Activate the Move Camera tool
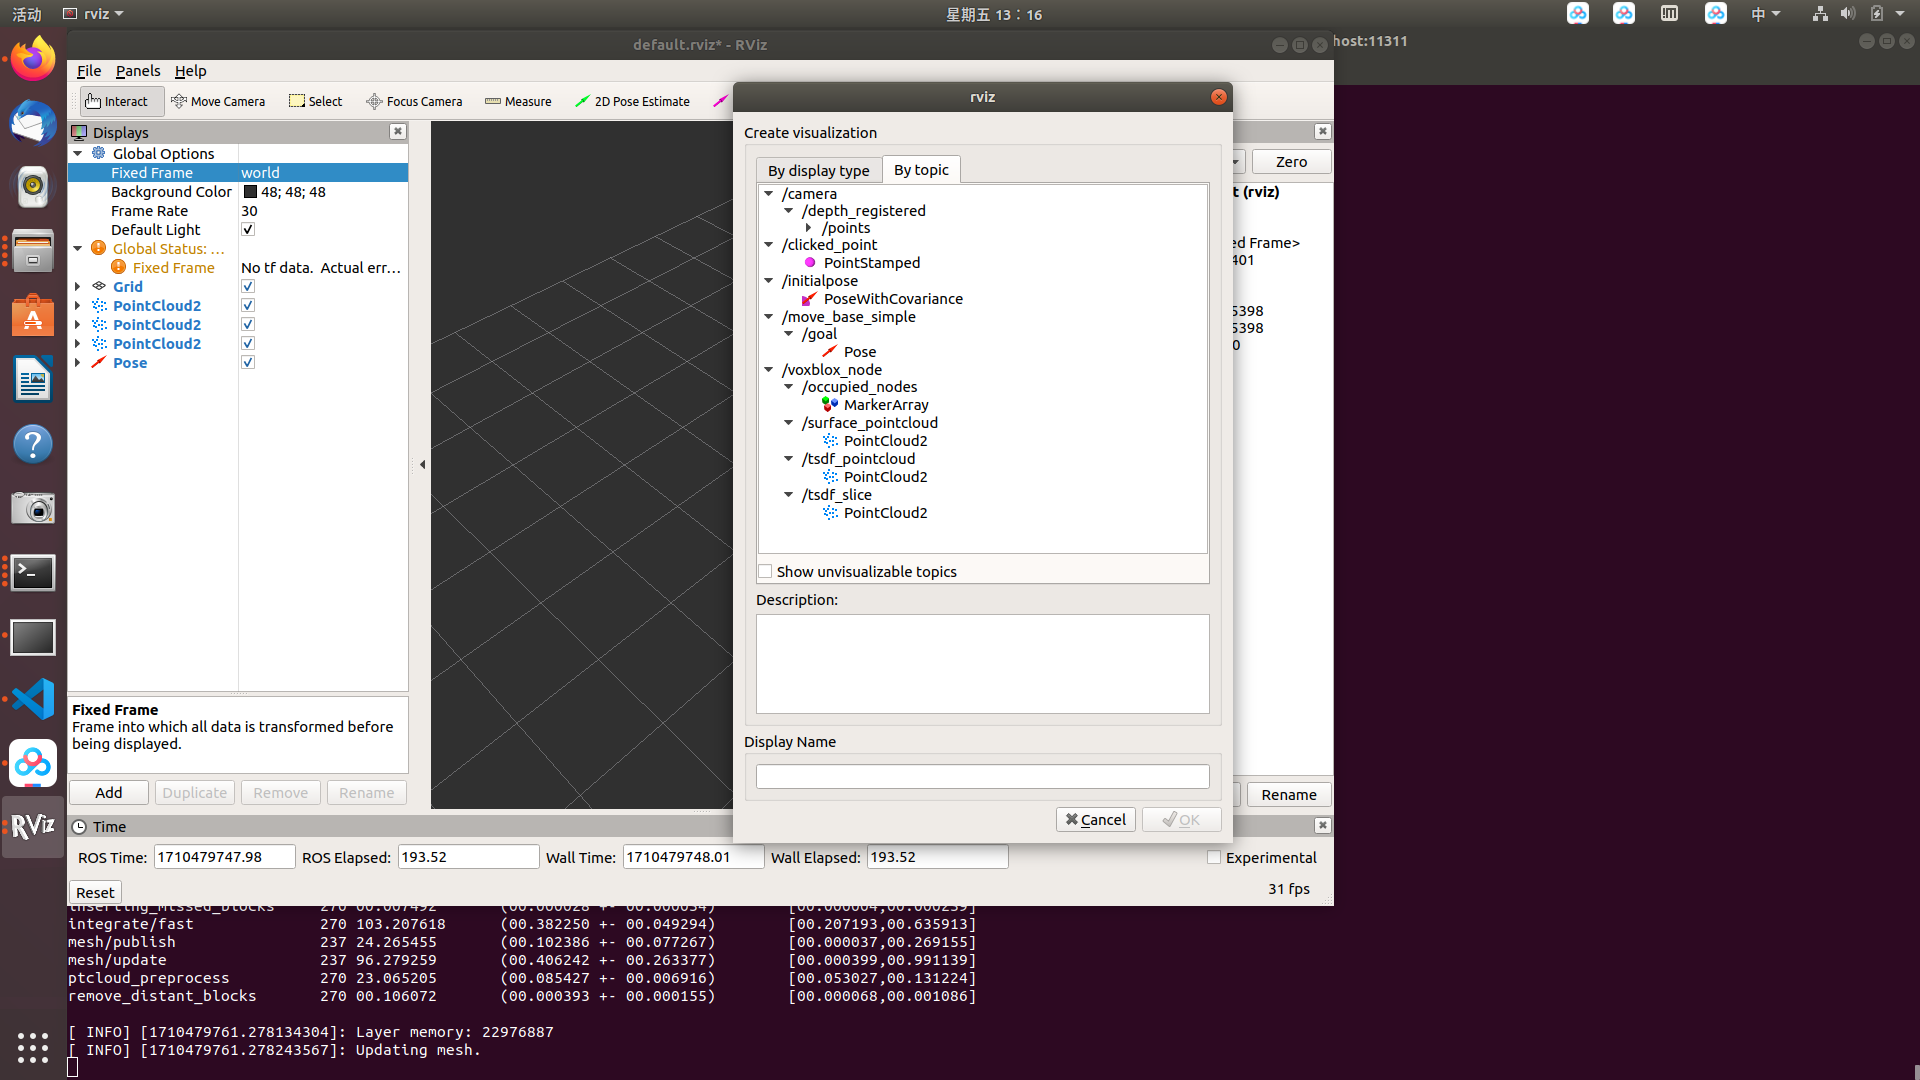 (218, 101)
